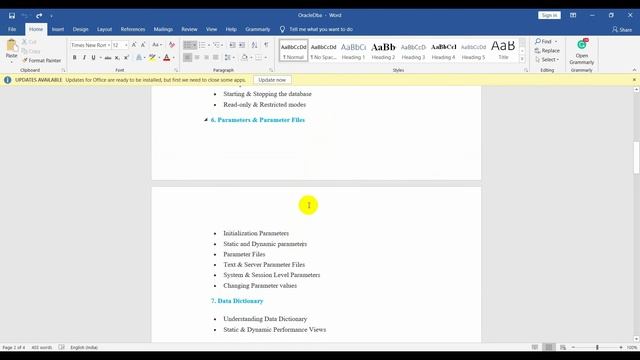The height and width of the screenshot is (360, 640).
Task: Save the document with the floppy icon
Action: point(12,16)
